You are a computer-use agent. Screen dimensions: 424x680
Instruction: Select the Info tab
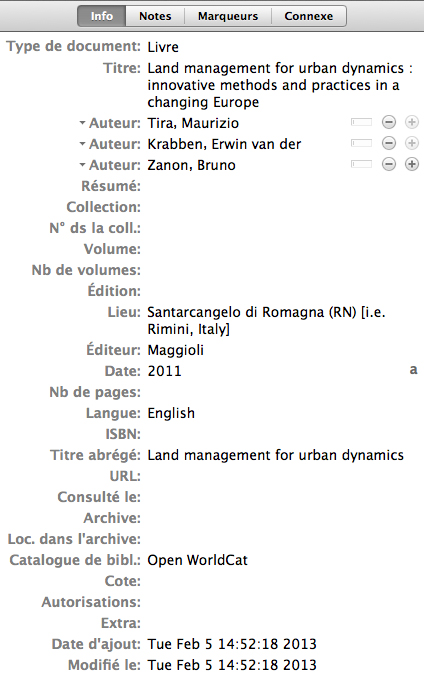point(102,16)
